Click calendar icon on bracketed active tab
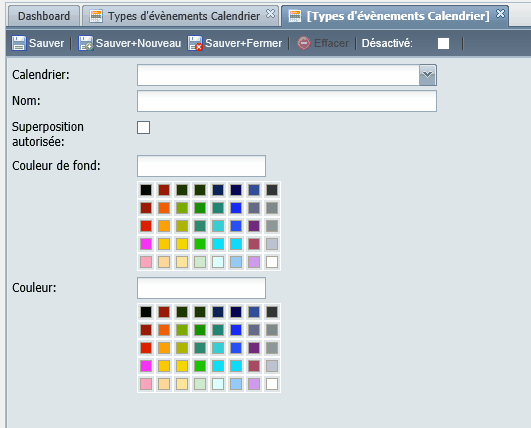 [295, 16]
